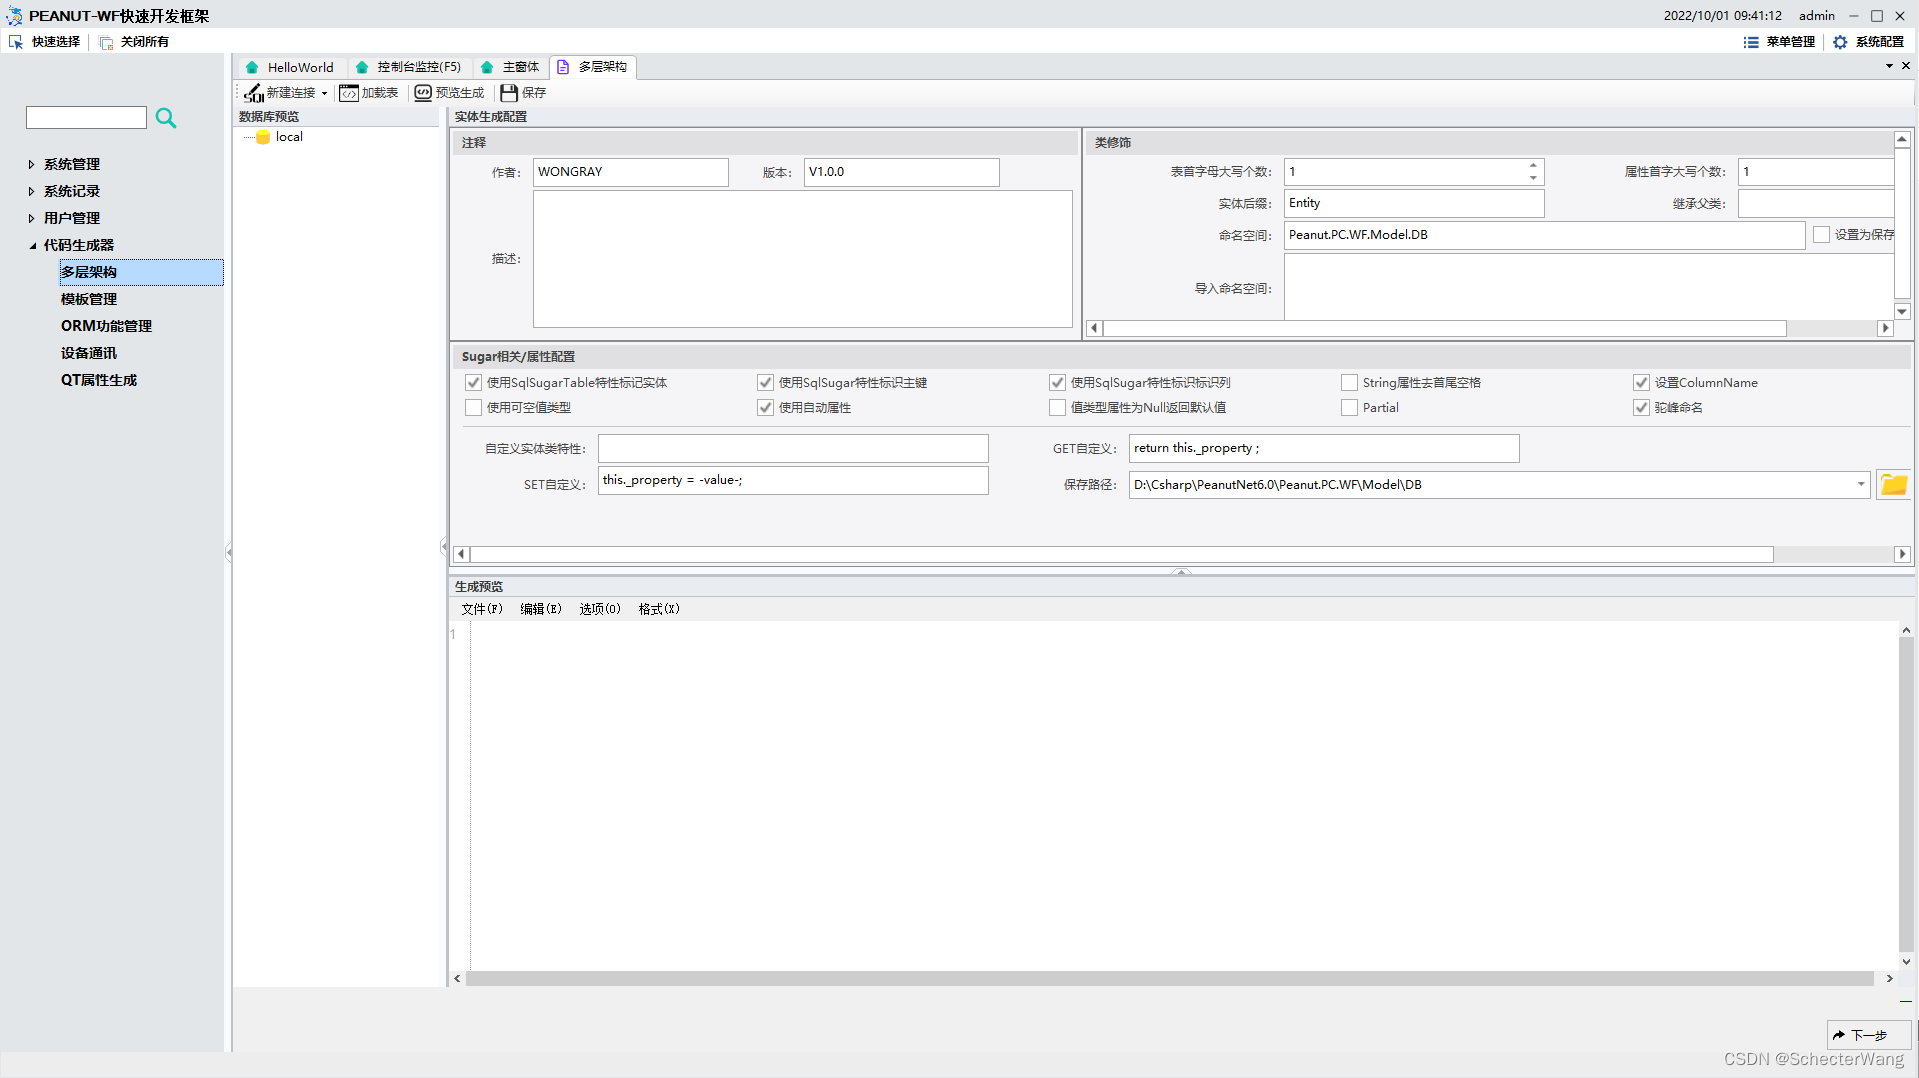The image size is (1919, 1078).
Task: Click the folder browse icon for save path
Action: click(1893, 485)
